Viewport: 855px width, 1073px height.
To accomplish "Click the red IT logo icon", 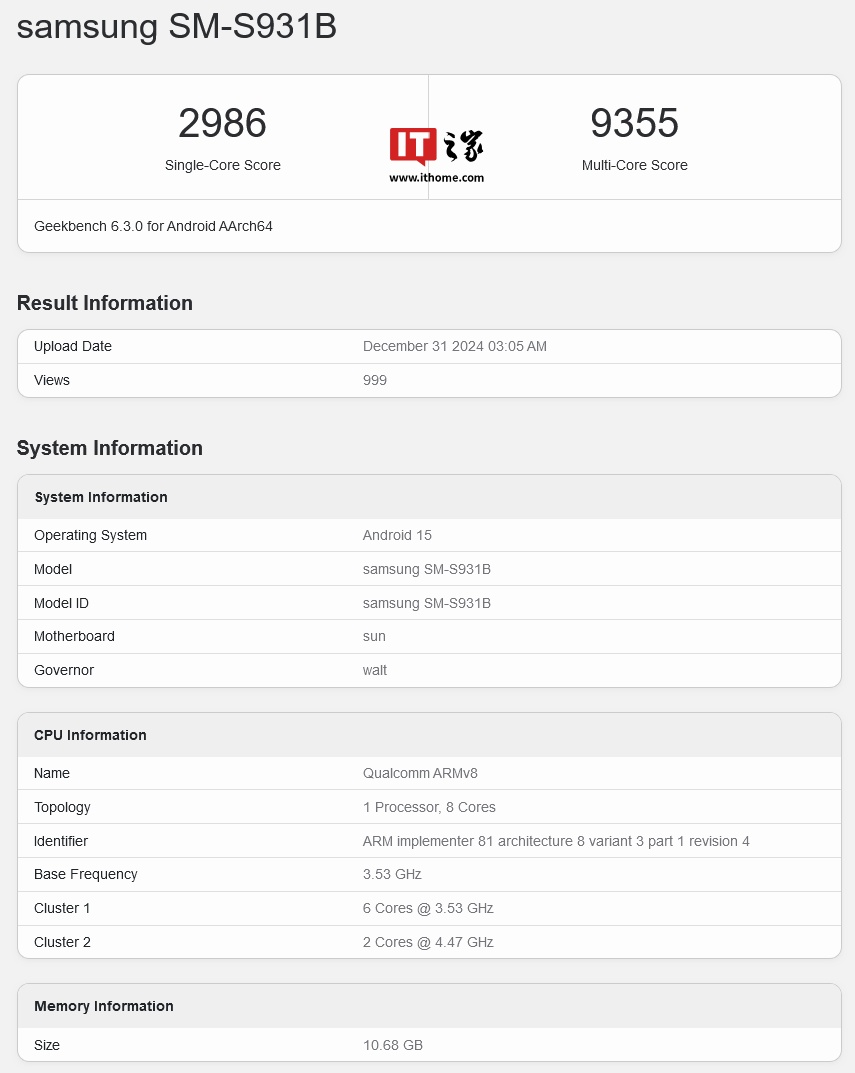I will pyautogui.click(x=413, y=145).
